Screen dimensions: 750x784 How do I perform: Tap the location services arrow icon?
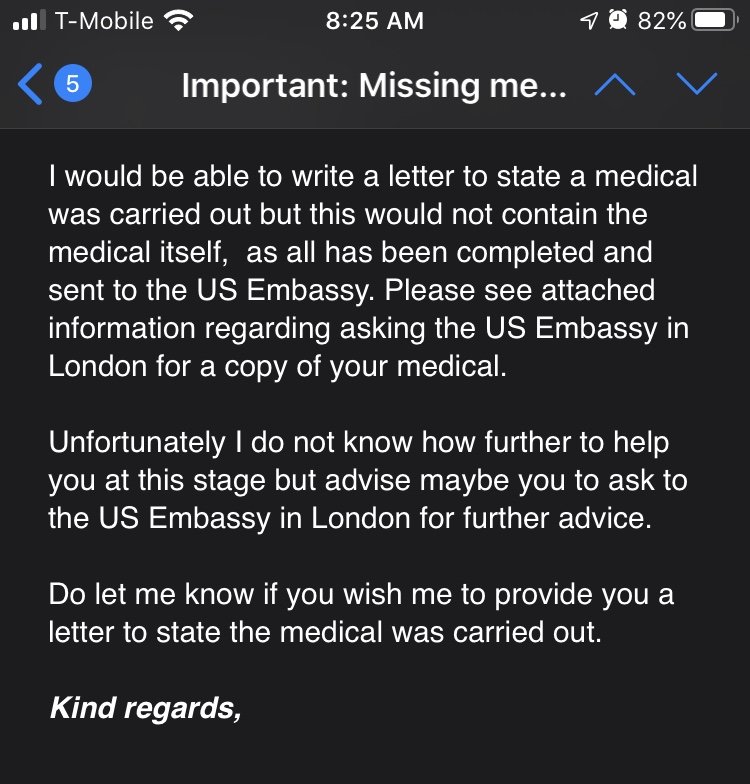coord(589,21)
